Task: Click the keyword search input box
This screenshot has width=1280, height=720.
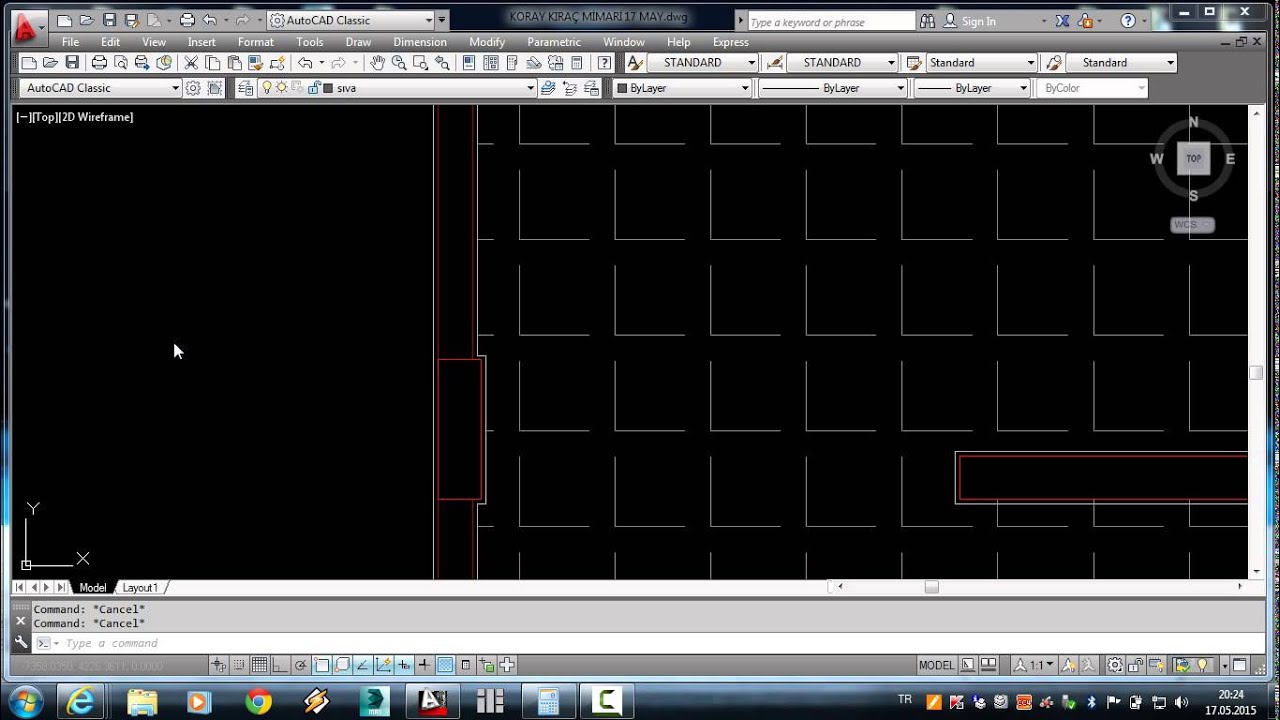Action: [831, 21]
